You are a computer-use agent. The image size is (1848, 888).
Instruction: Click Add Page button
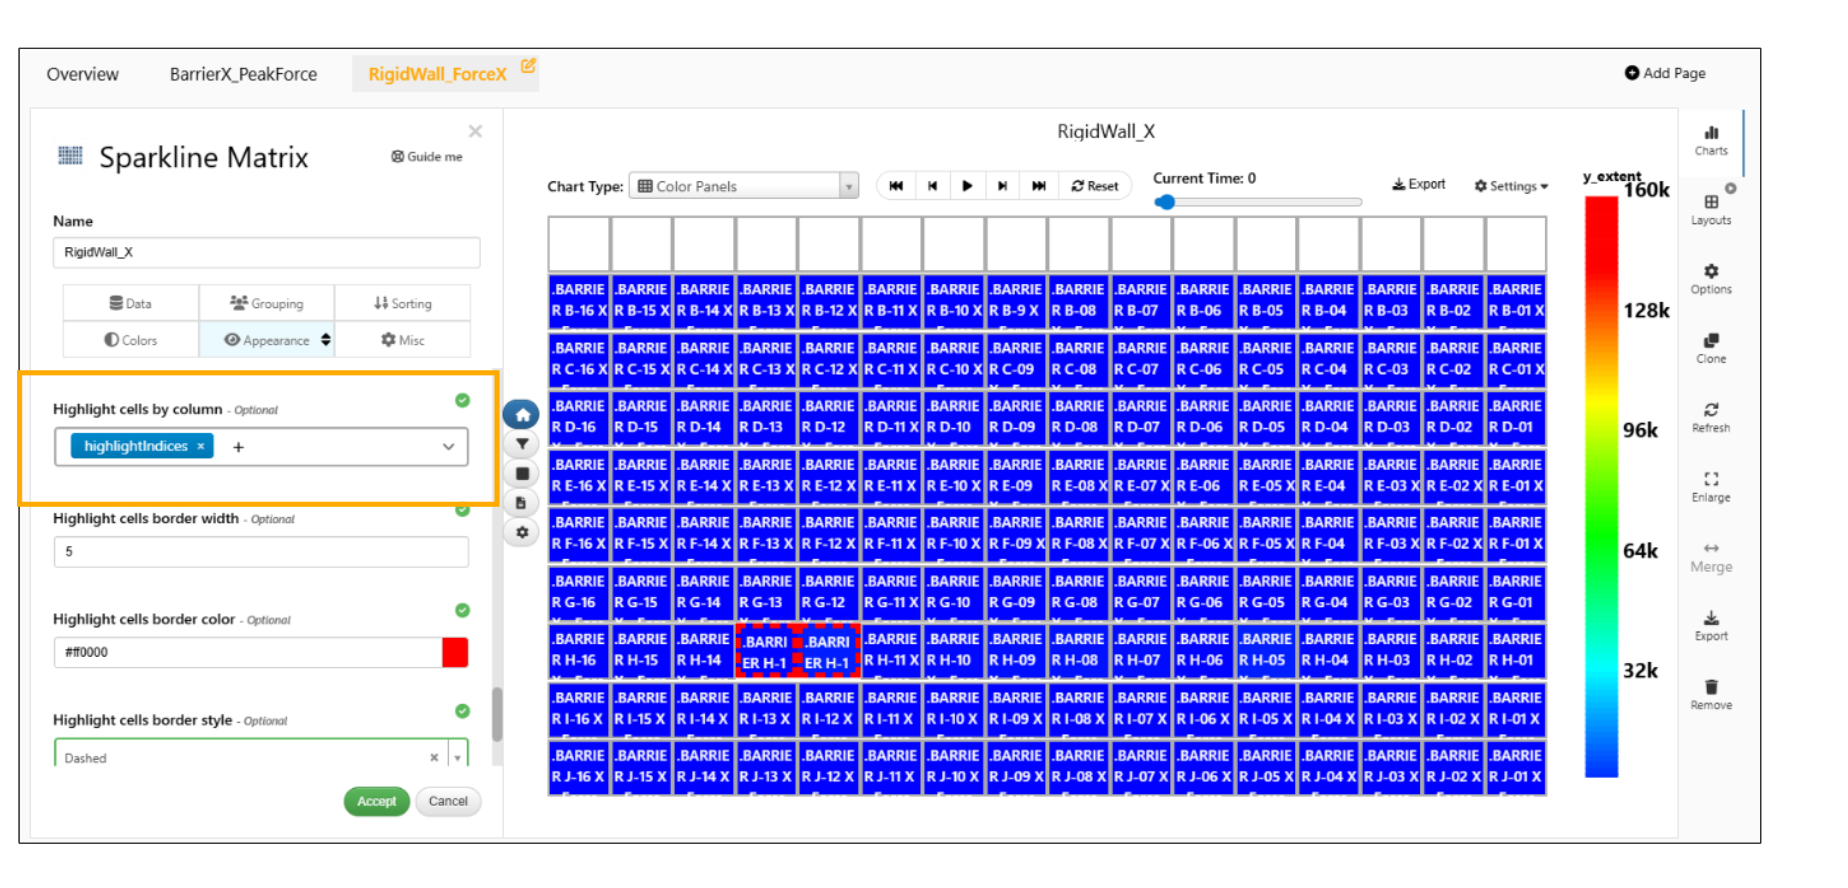(x=1665, y=73)
